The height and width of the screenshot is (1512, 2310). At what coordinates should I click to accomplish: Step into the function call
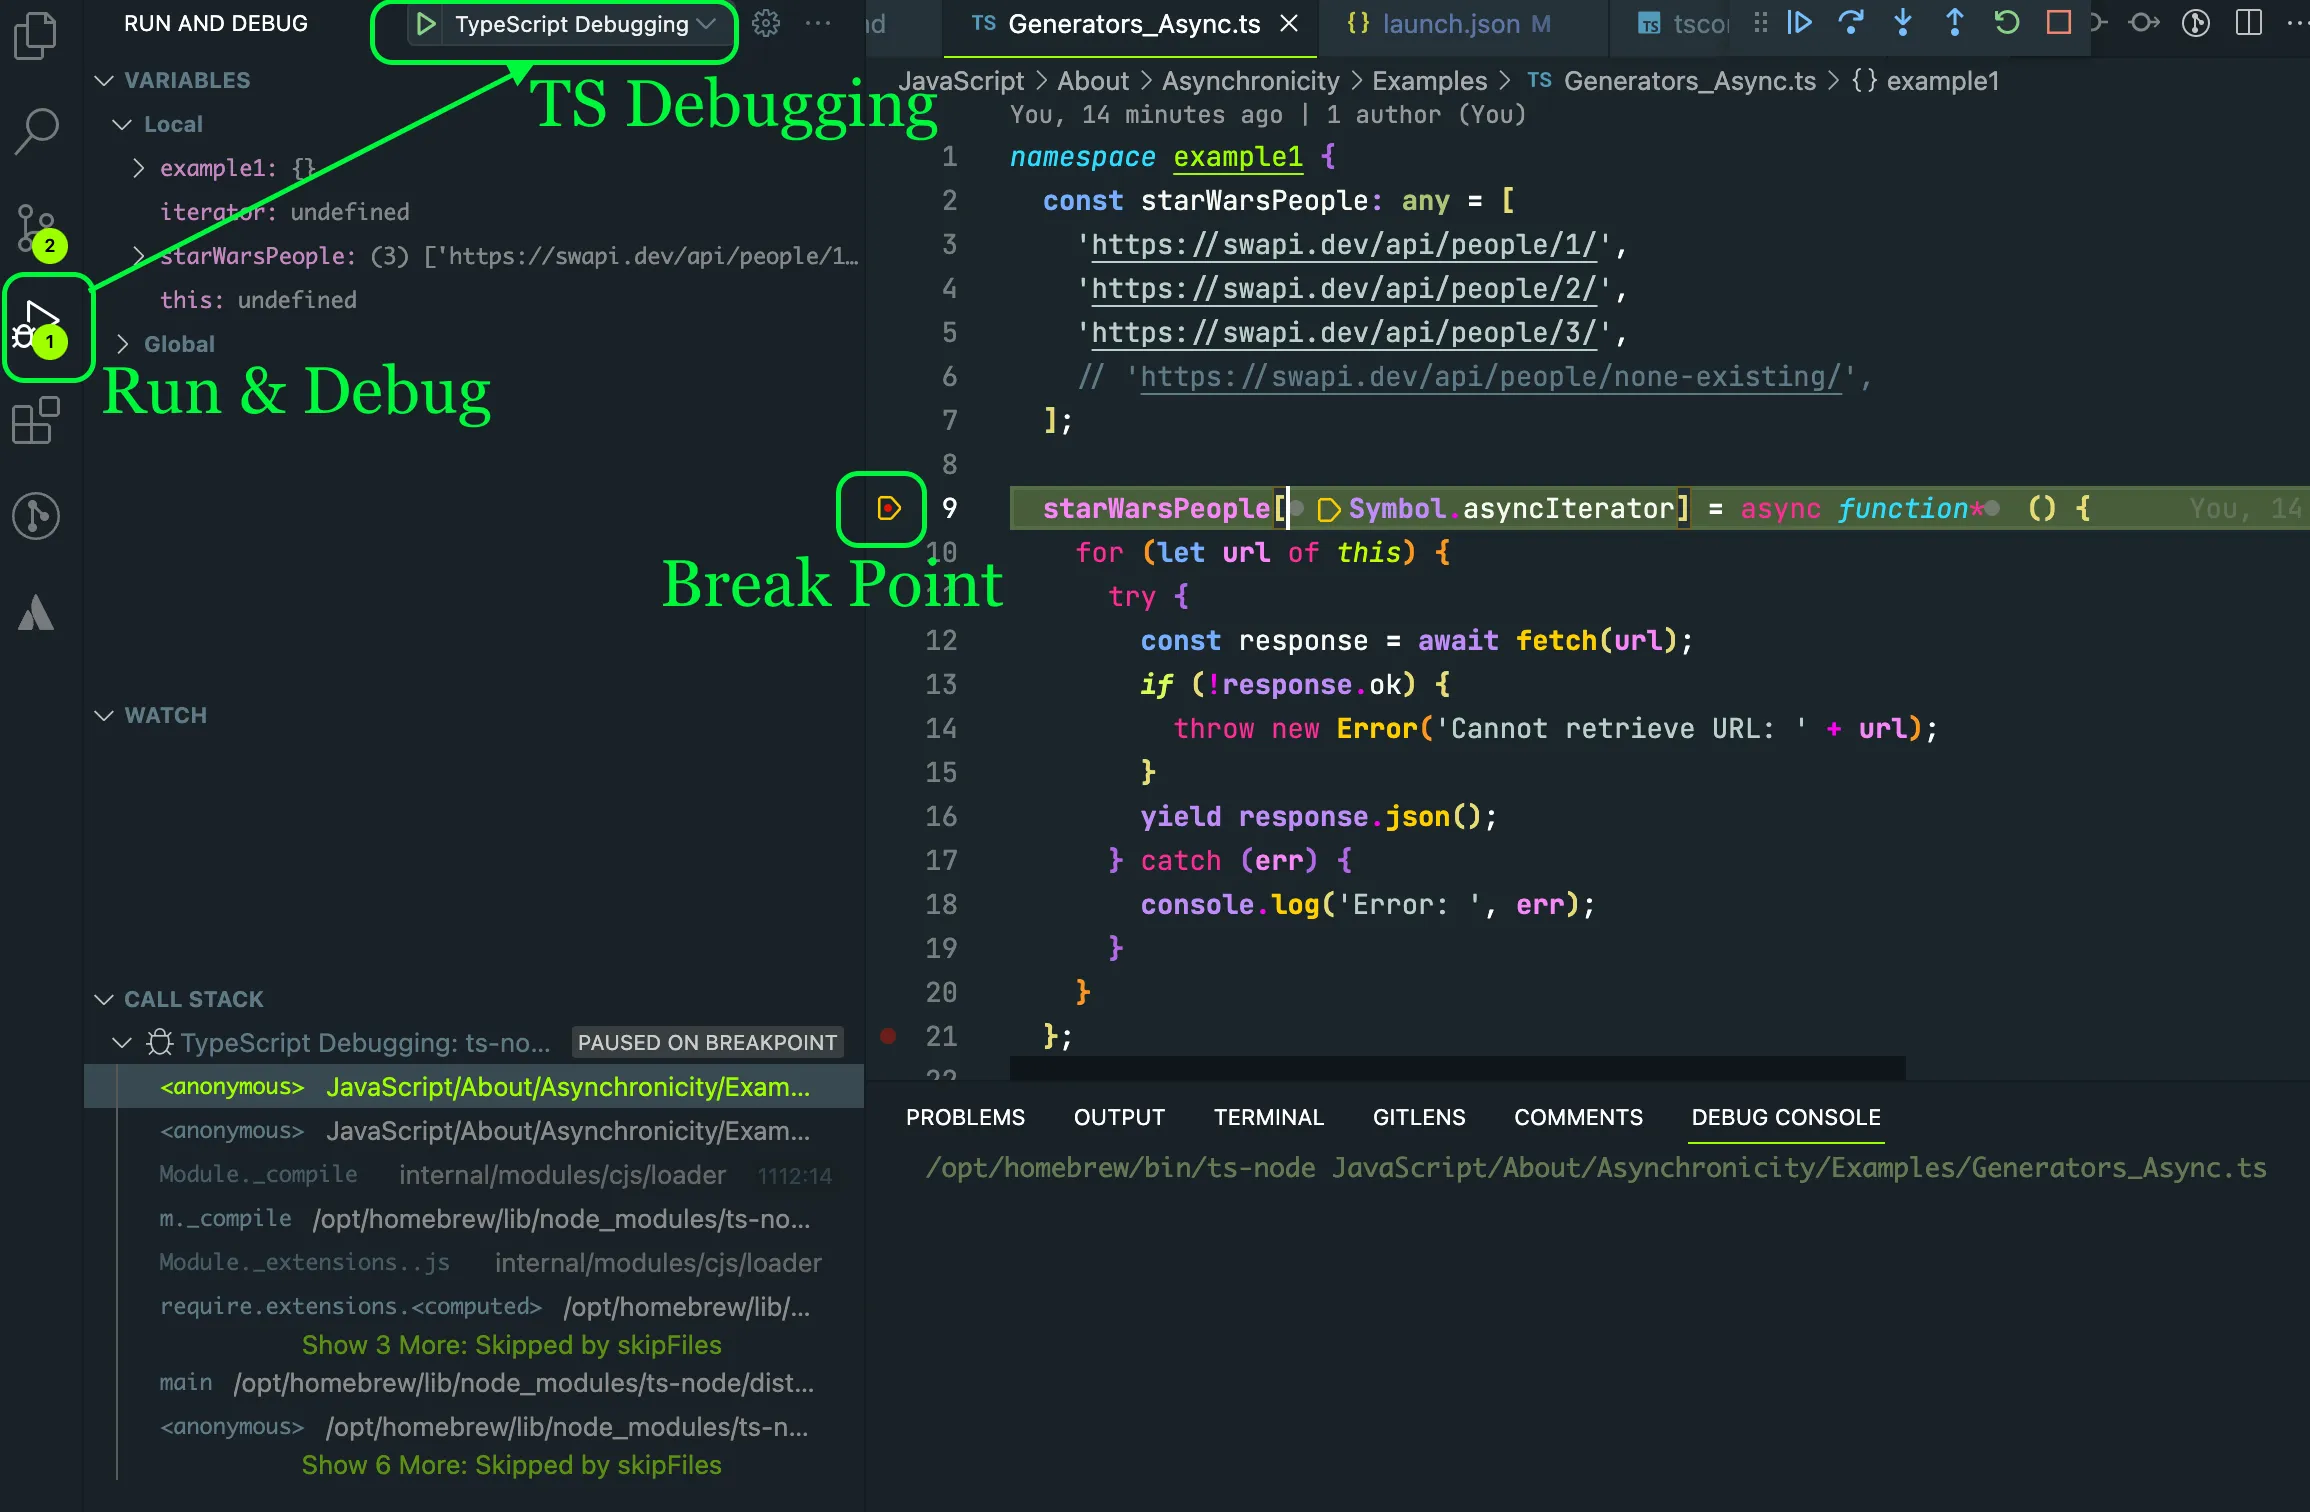[x=1903, y=23]
